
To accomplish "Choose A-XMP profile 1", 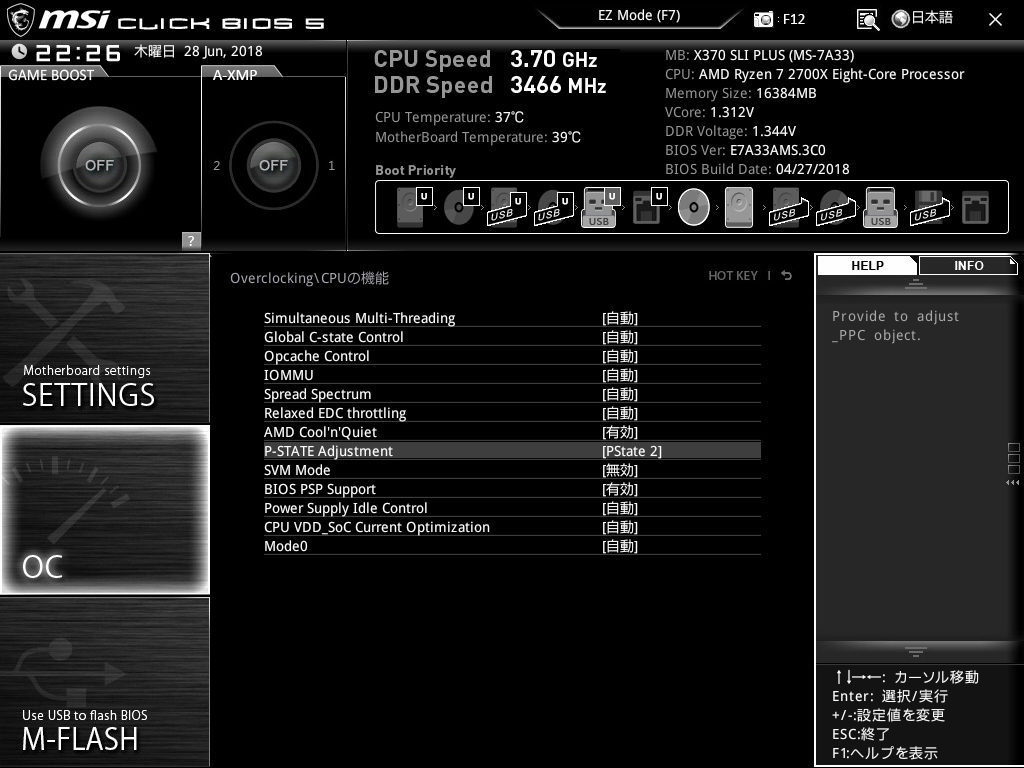I will 331,165.
